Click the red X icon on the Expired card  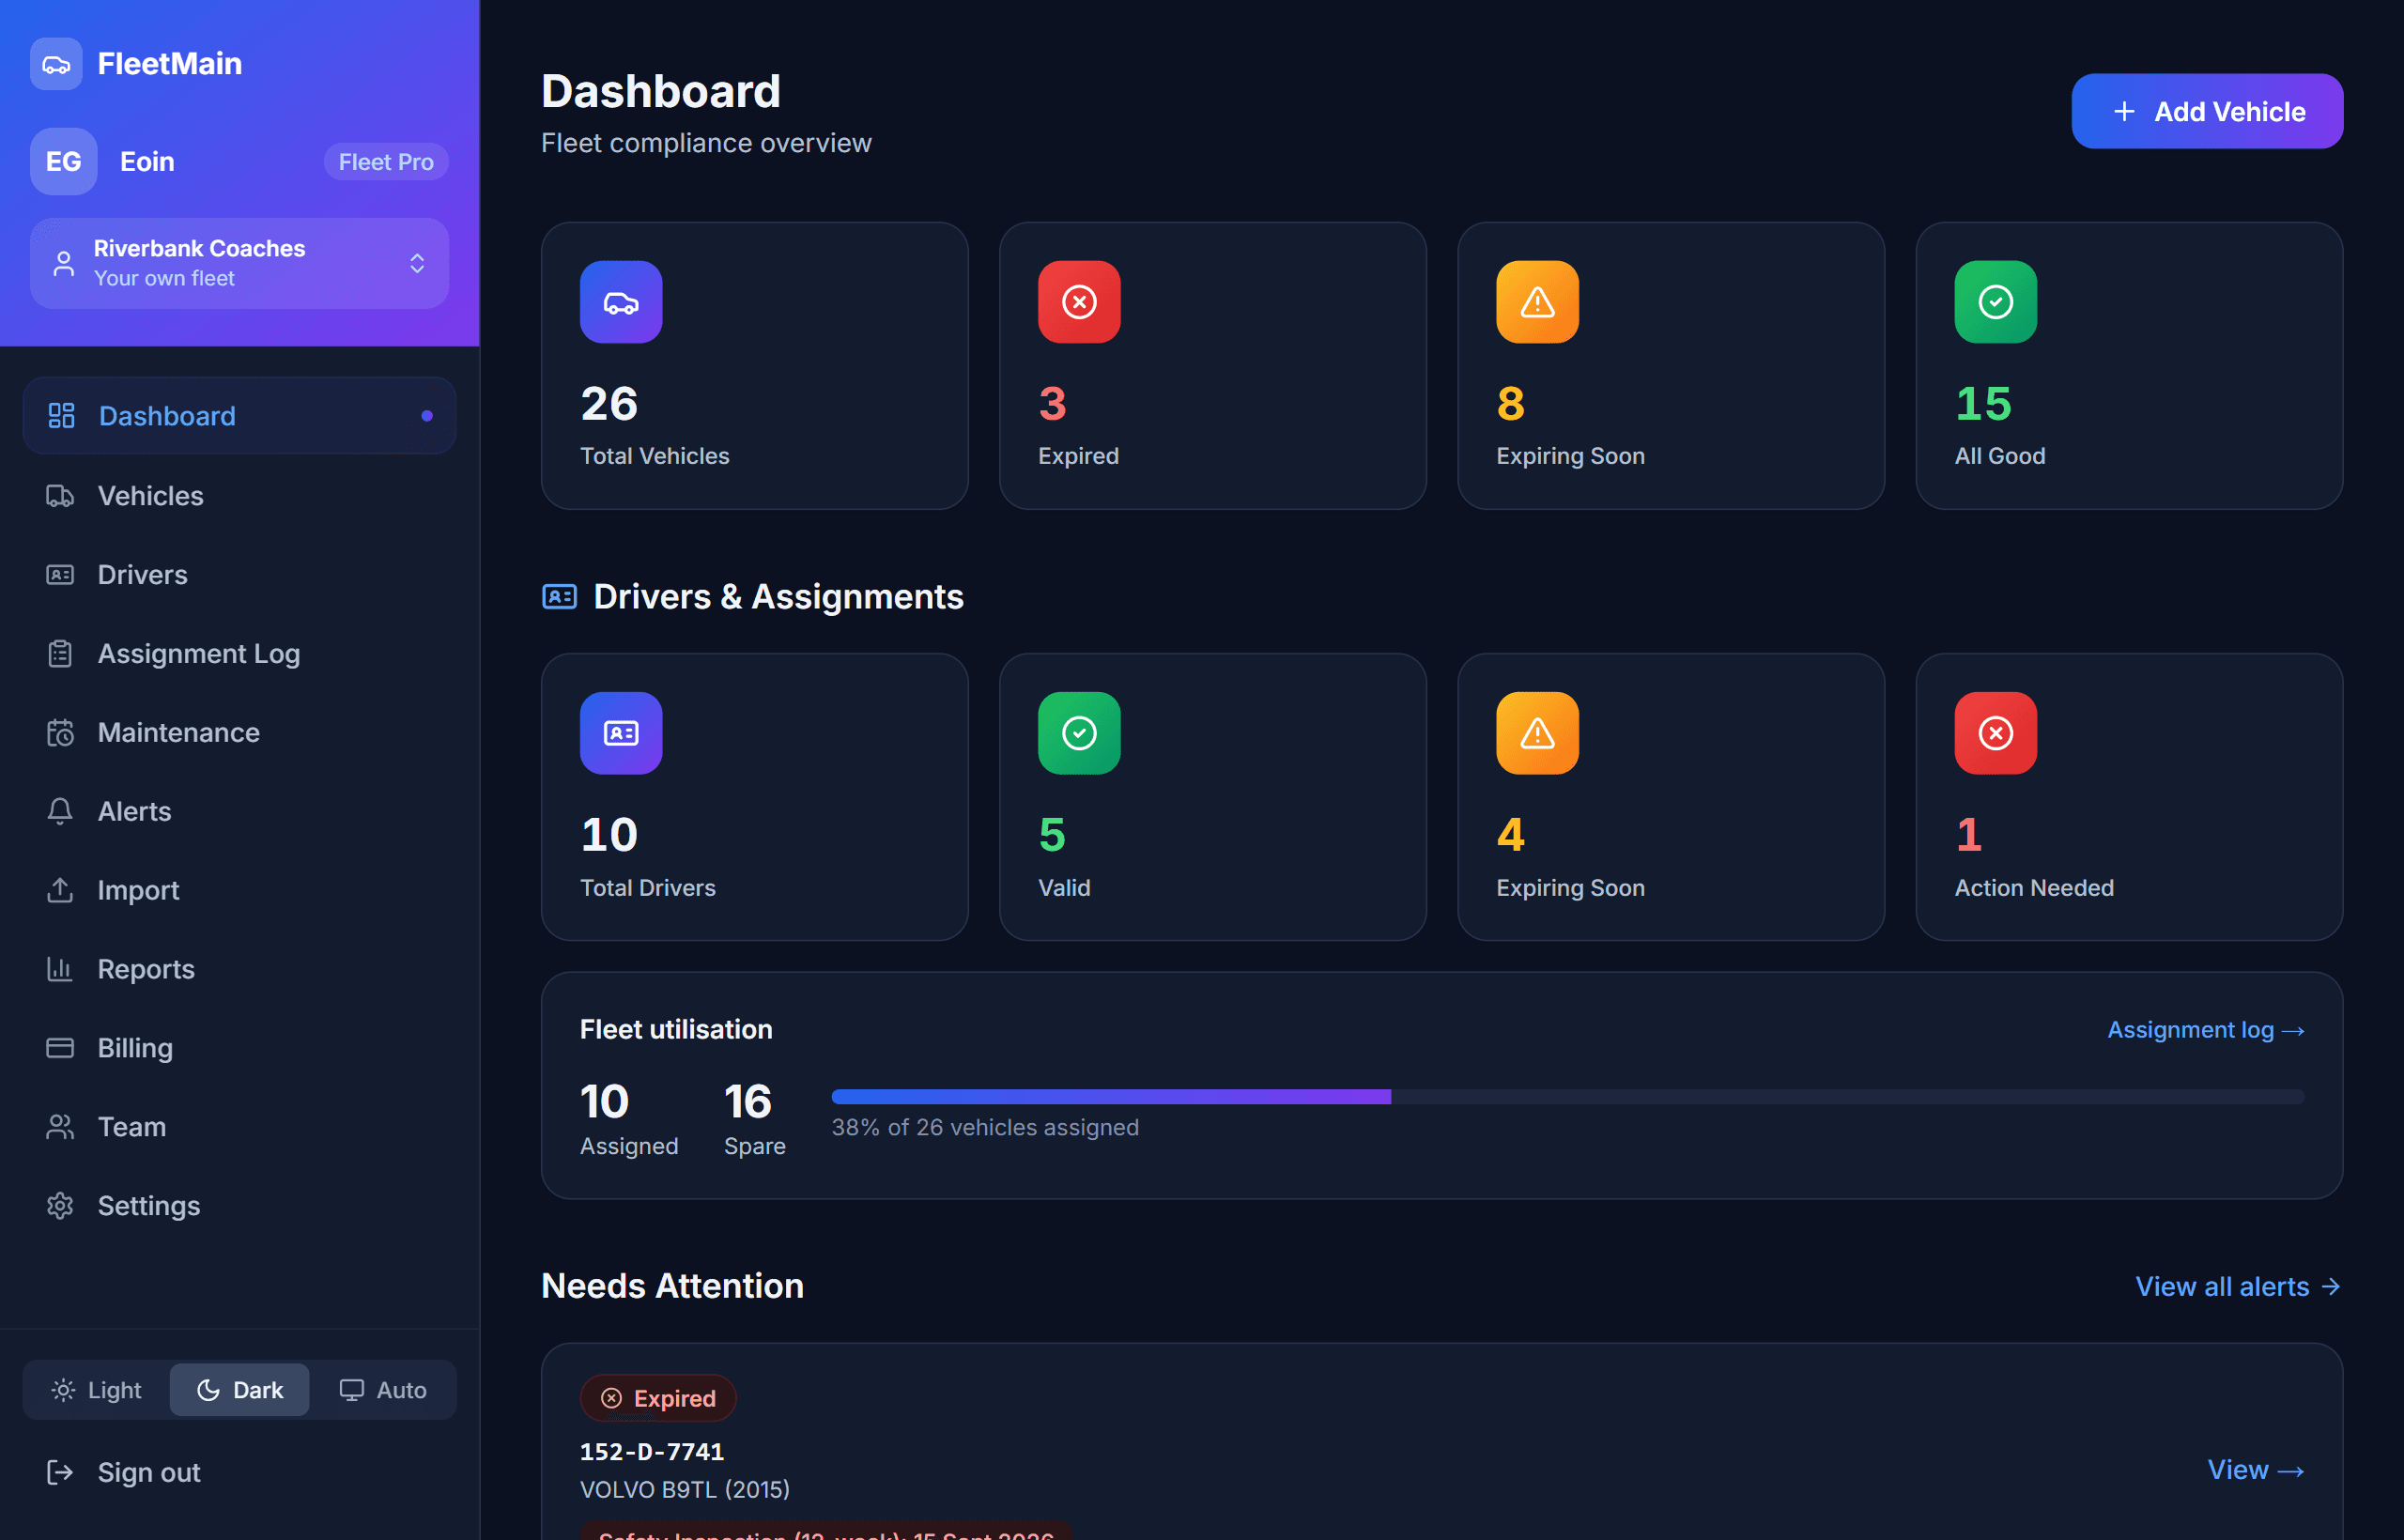1079,302
